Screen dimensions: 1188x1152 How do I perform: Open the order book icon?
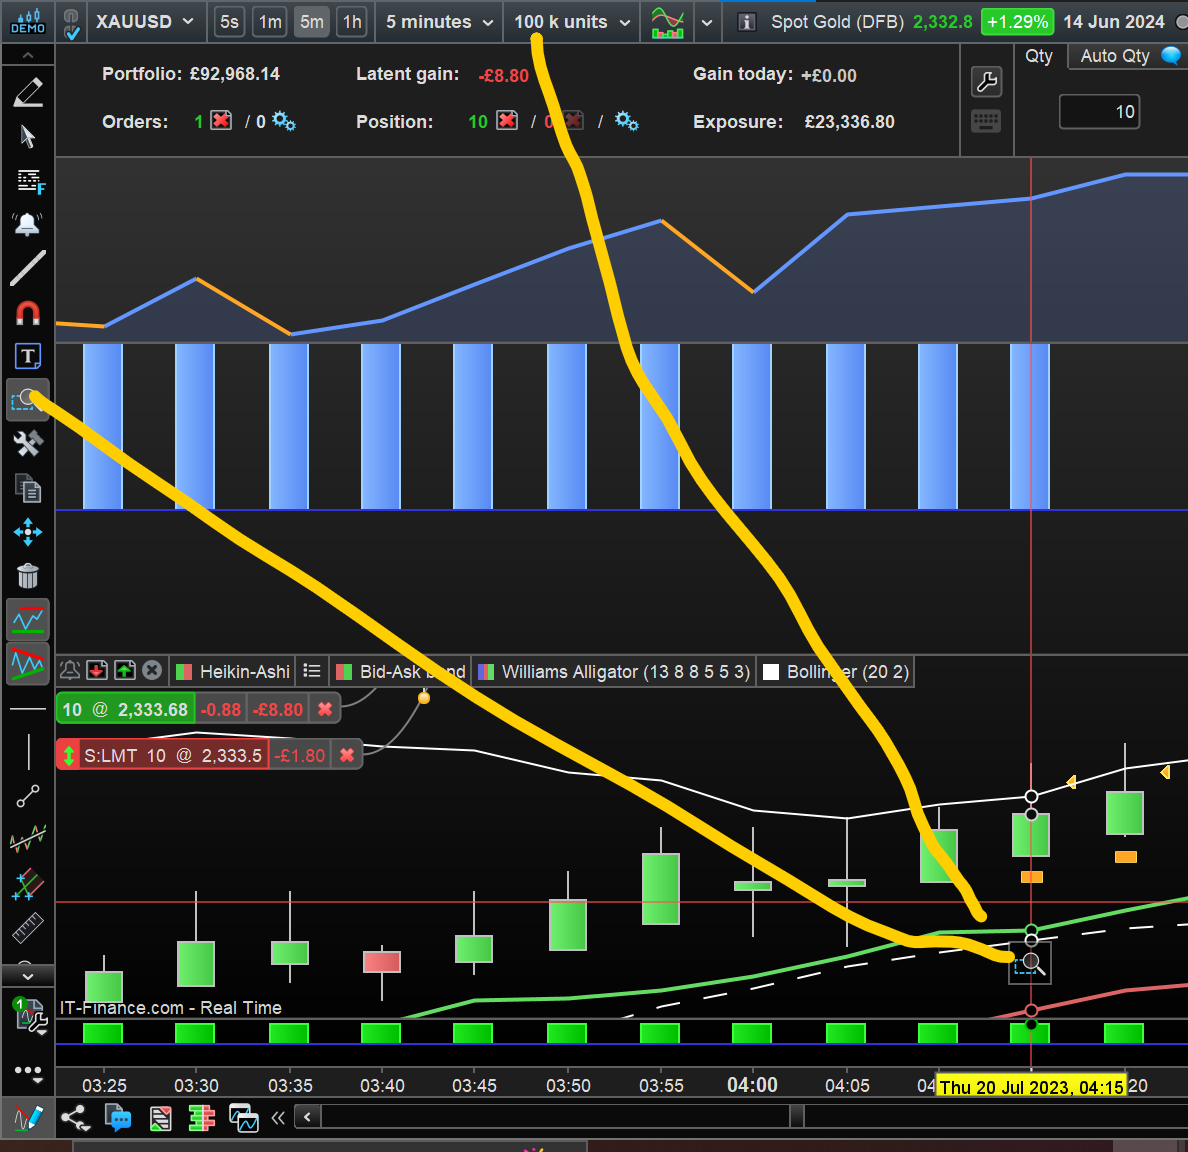pyautogui.click(x=202, y=1118)
